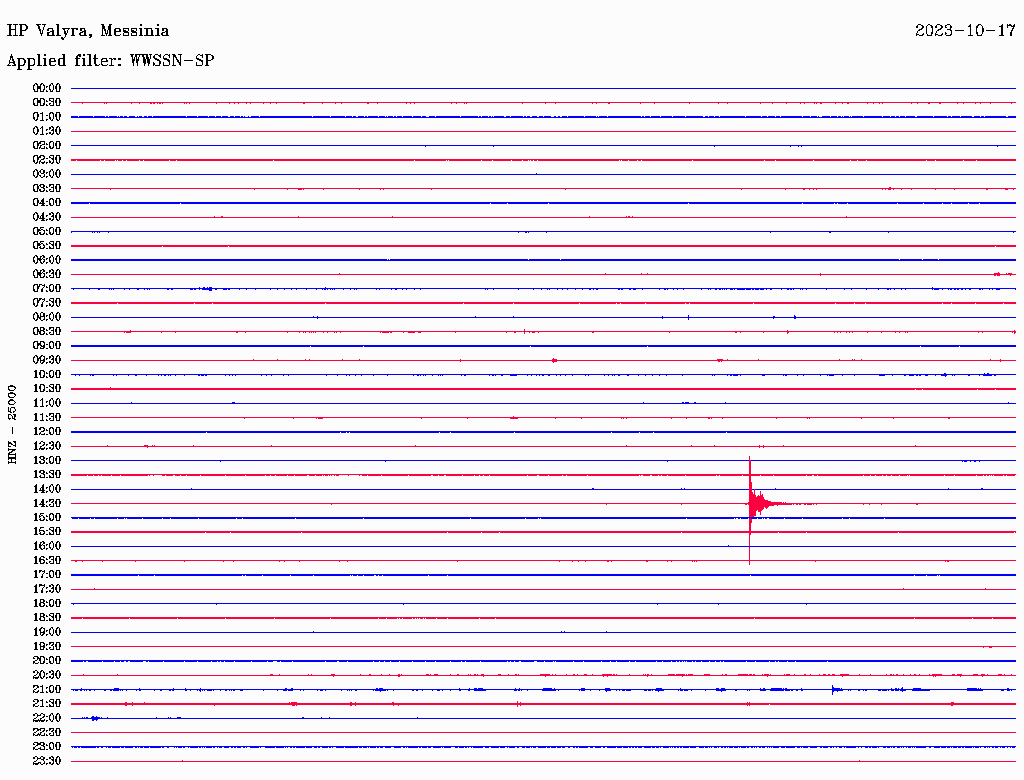
Task: Select the 19:00 time label
Action: coord(47,632)
